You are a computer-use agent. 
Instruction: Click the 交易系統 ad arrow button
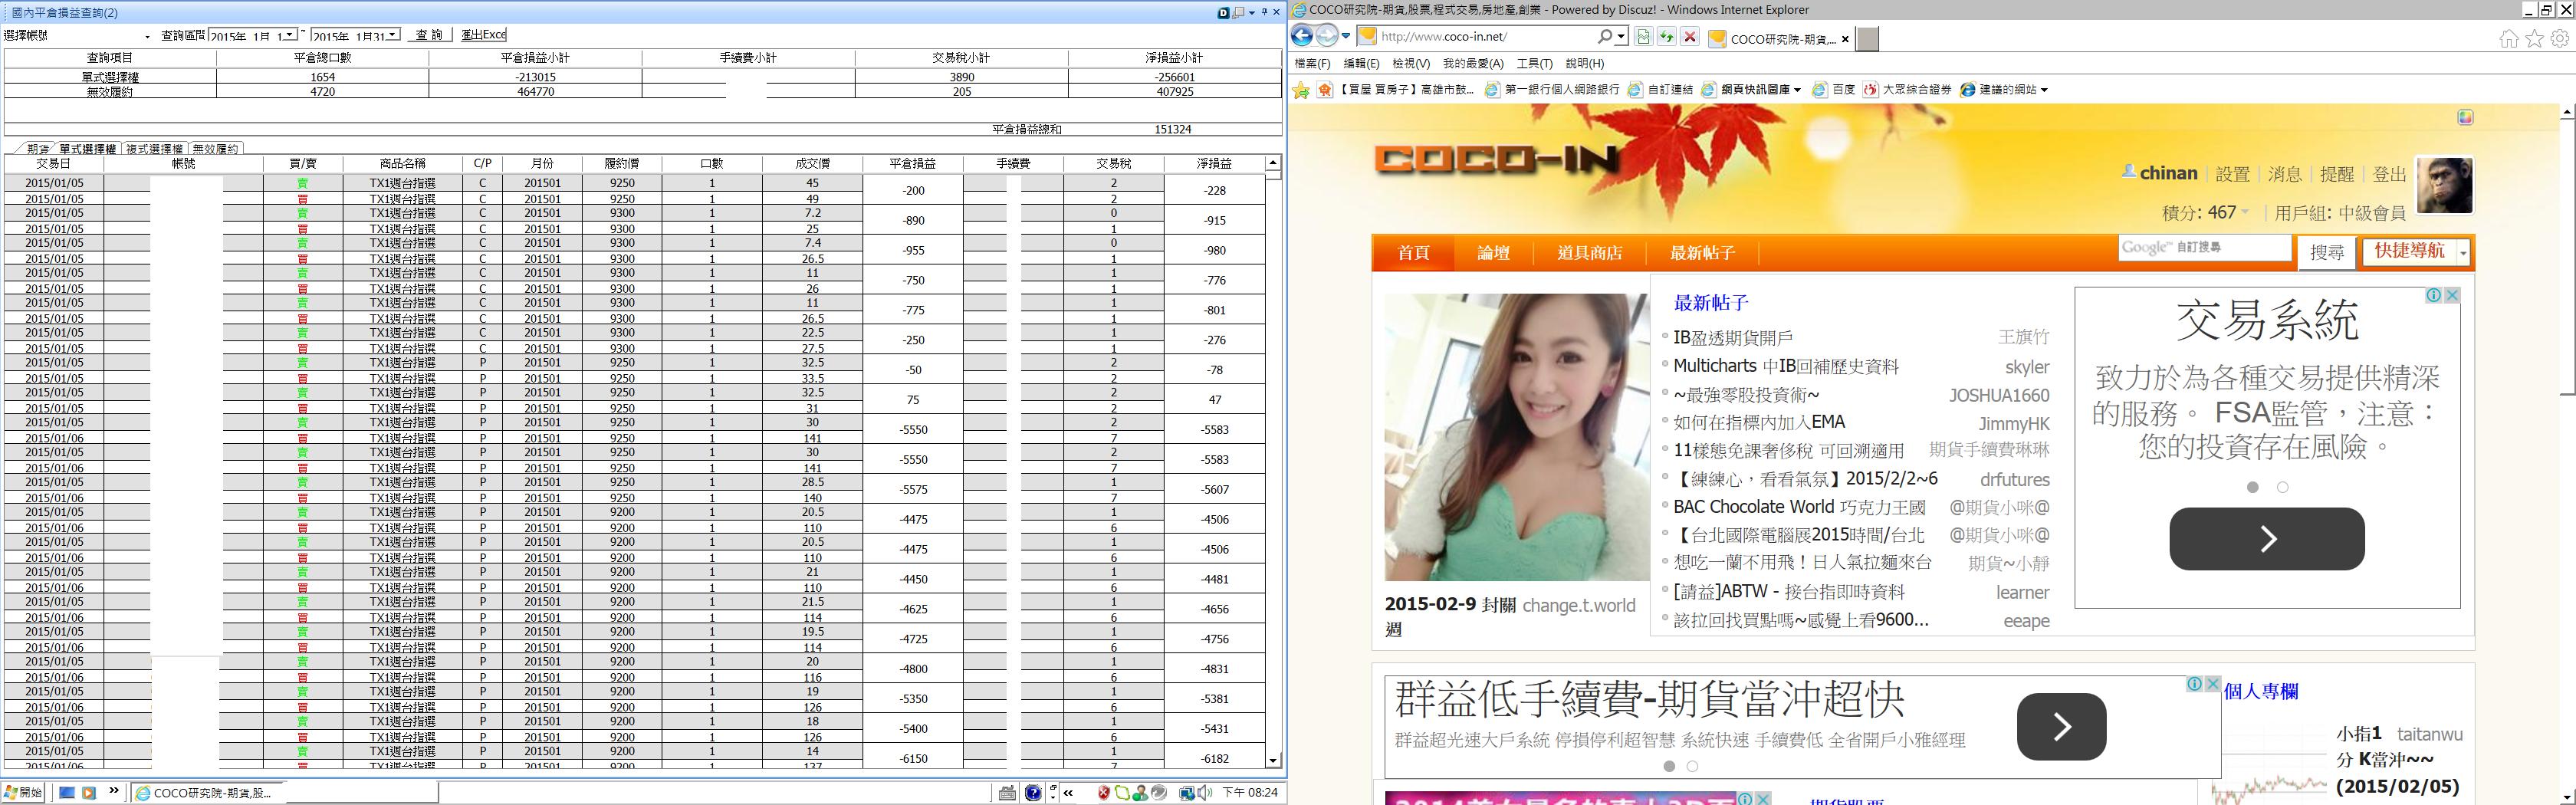click(2266, 539)
